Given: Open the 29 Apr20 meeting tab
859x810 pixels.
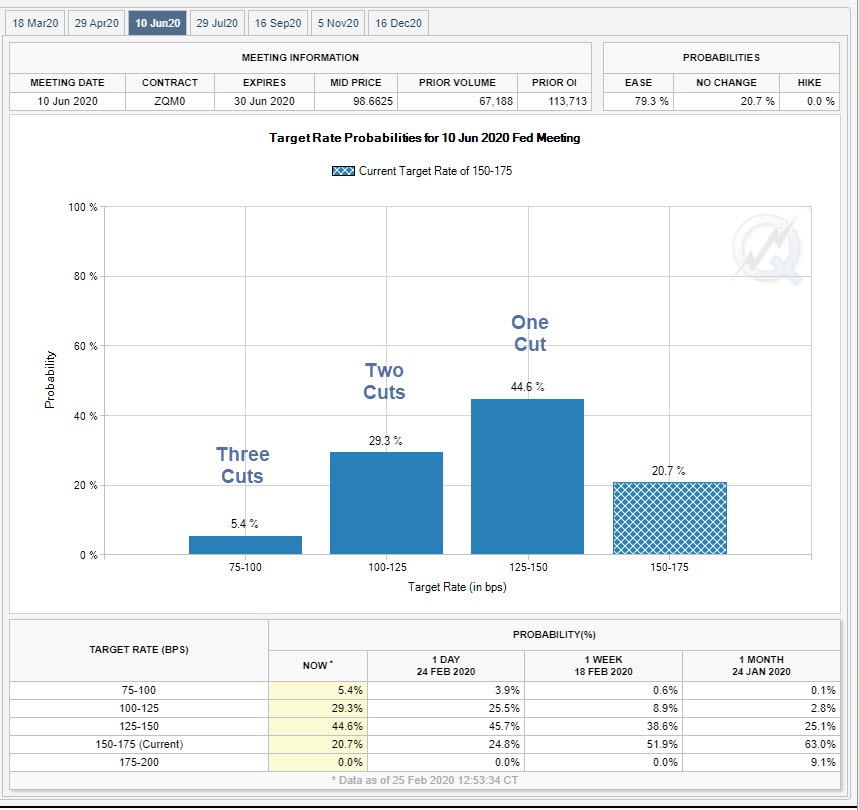Looking at the screenshot, I should tap(96, 22).
